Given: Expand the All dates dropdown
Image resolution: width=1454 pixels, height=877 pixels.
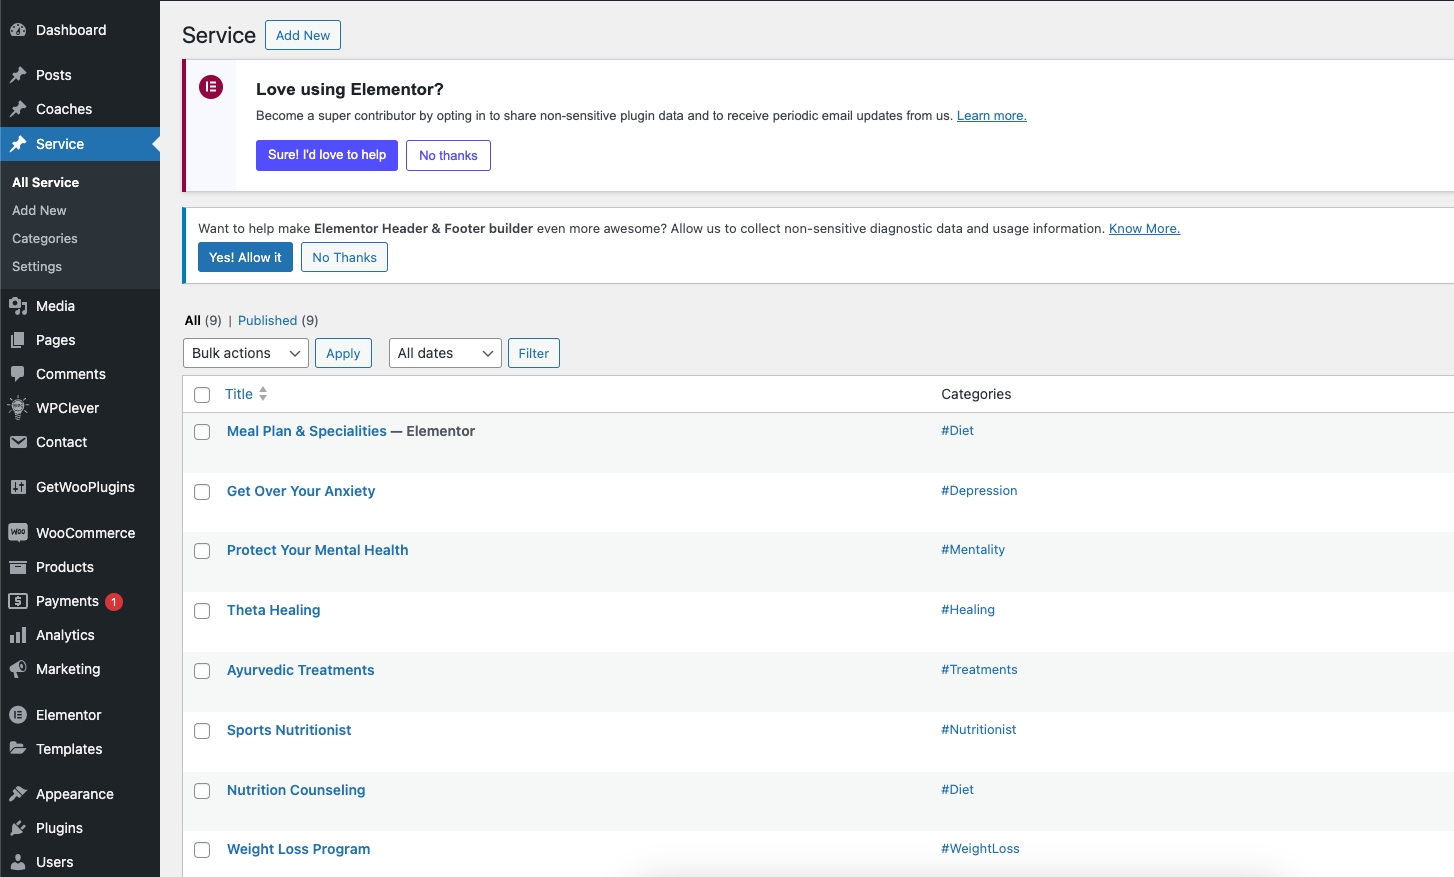Looking at the screenshot, I should pyautogui.click(x=445, y=353).
